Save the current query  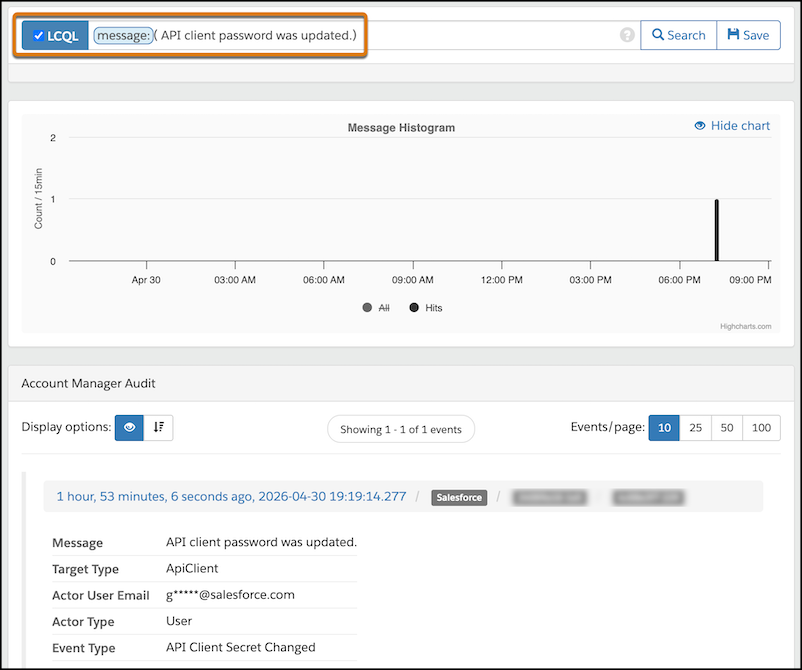(748, 35)
